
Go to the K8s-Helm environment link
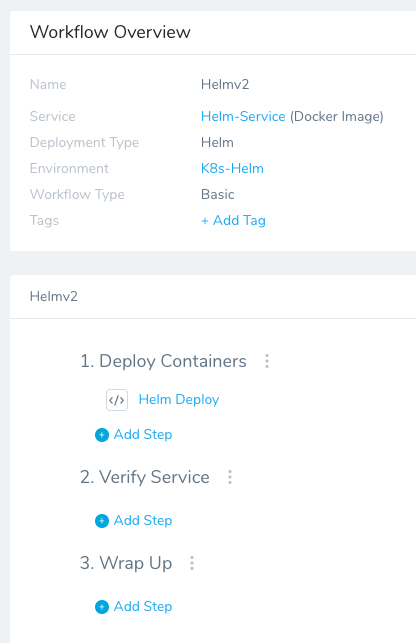pyautogui.click(x=232, y=169)
